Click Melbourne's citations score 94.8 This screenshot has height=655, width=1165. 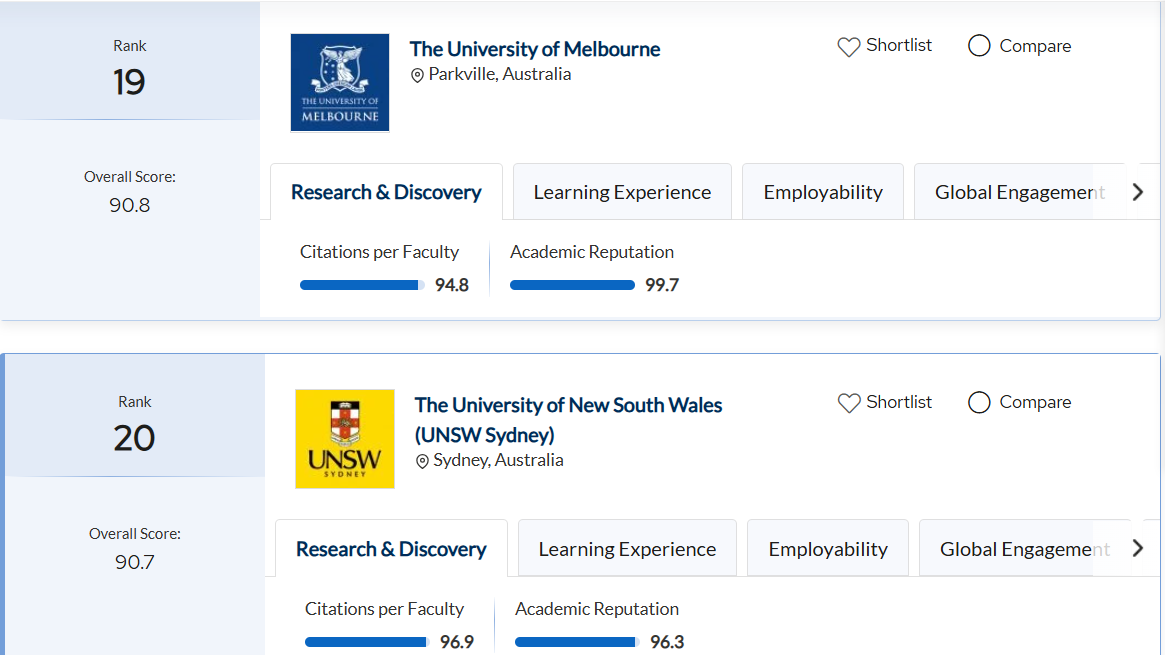[x=452, y=285]
